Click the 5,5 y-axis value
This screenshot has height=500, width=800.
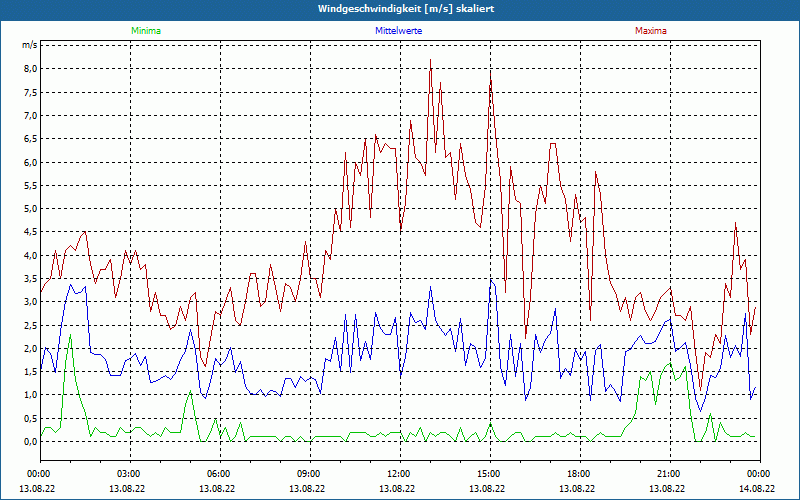click(31, 186)
